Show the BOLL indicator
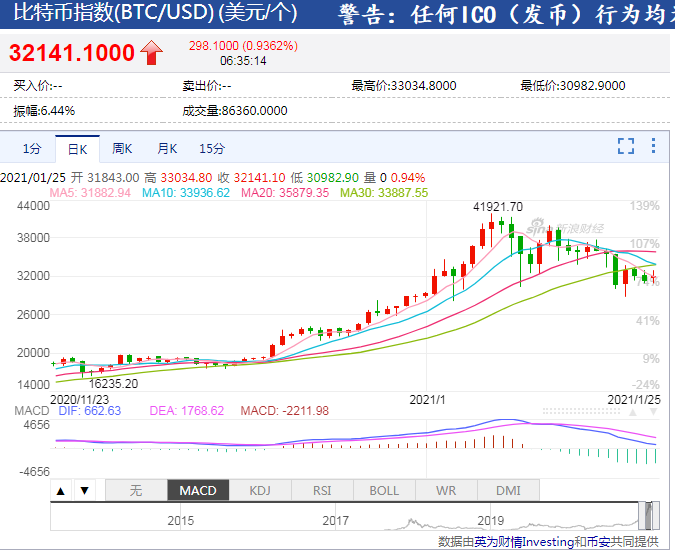This screenshot has height=552, width=675. [383, 490]
